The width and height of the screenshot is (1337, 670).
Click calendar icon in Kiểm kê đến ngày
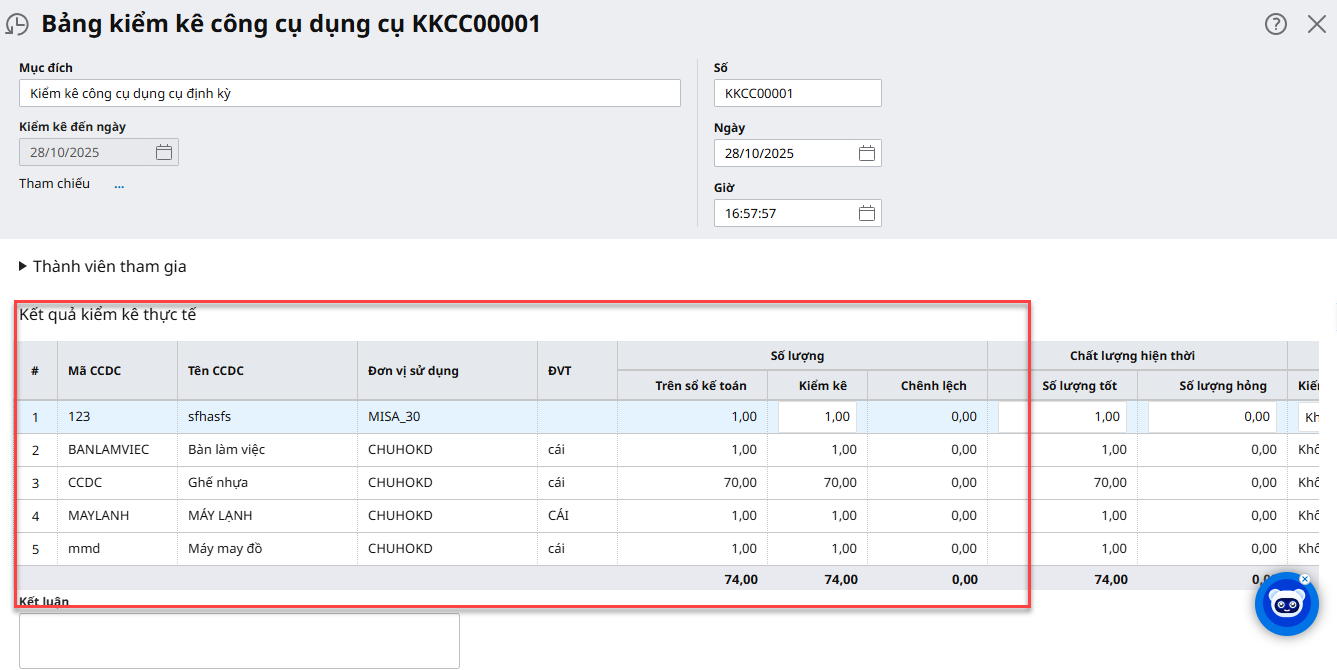(164, 153)
